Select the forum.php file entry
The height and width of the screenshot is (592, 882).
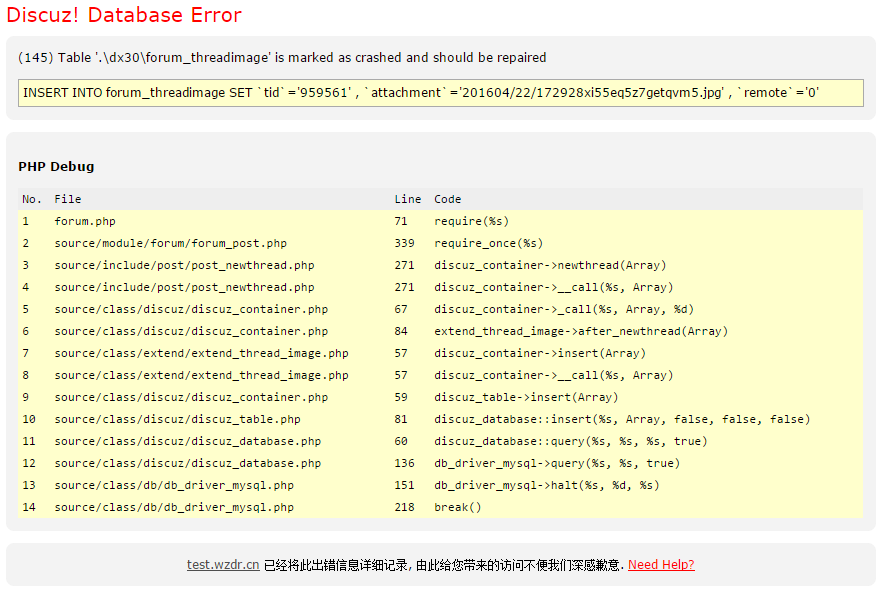[85, 221]
